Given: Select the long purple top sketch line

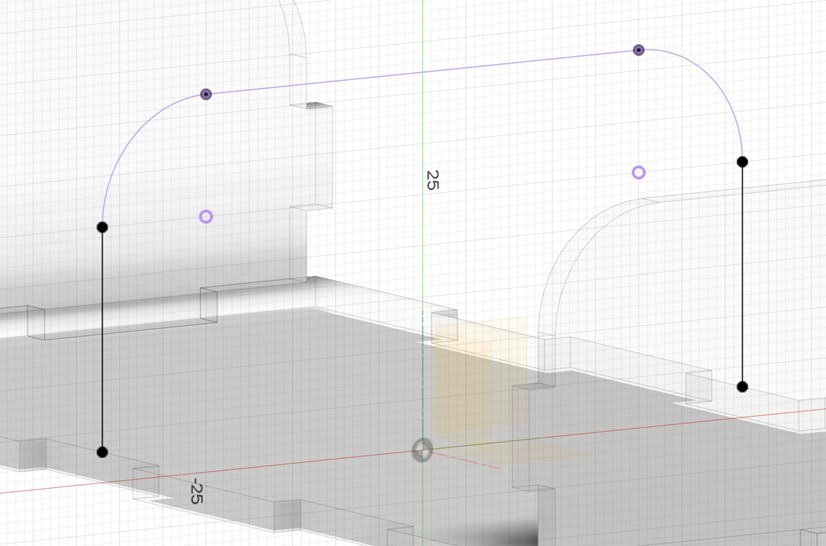Looking at the screenshot, I should click(420, 73).
